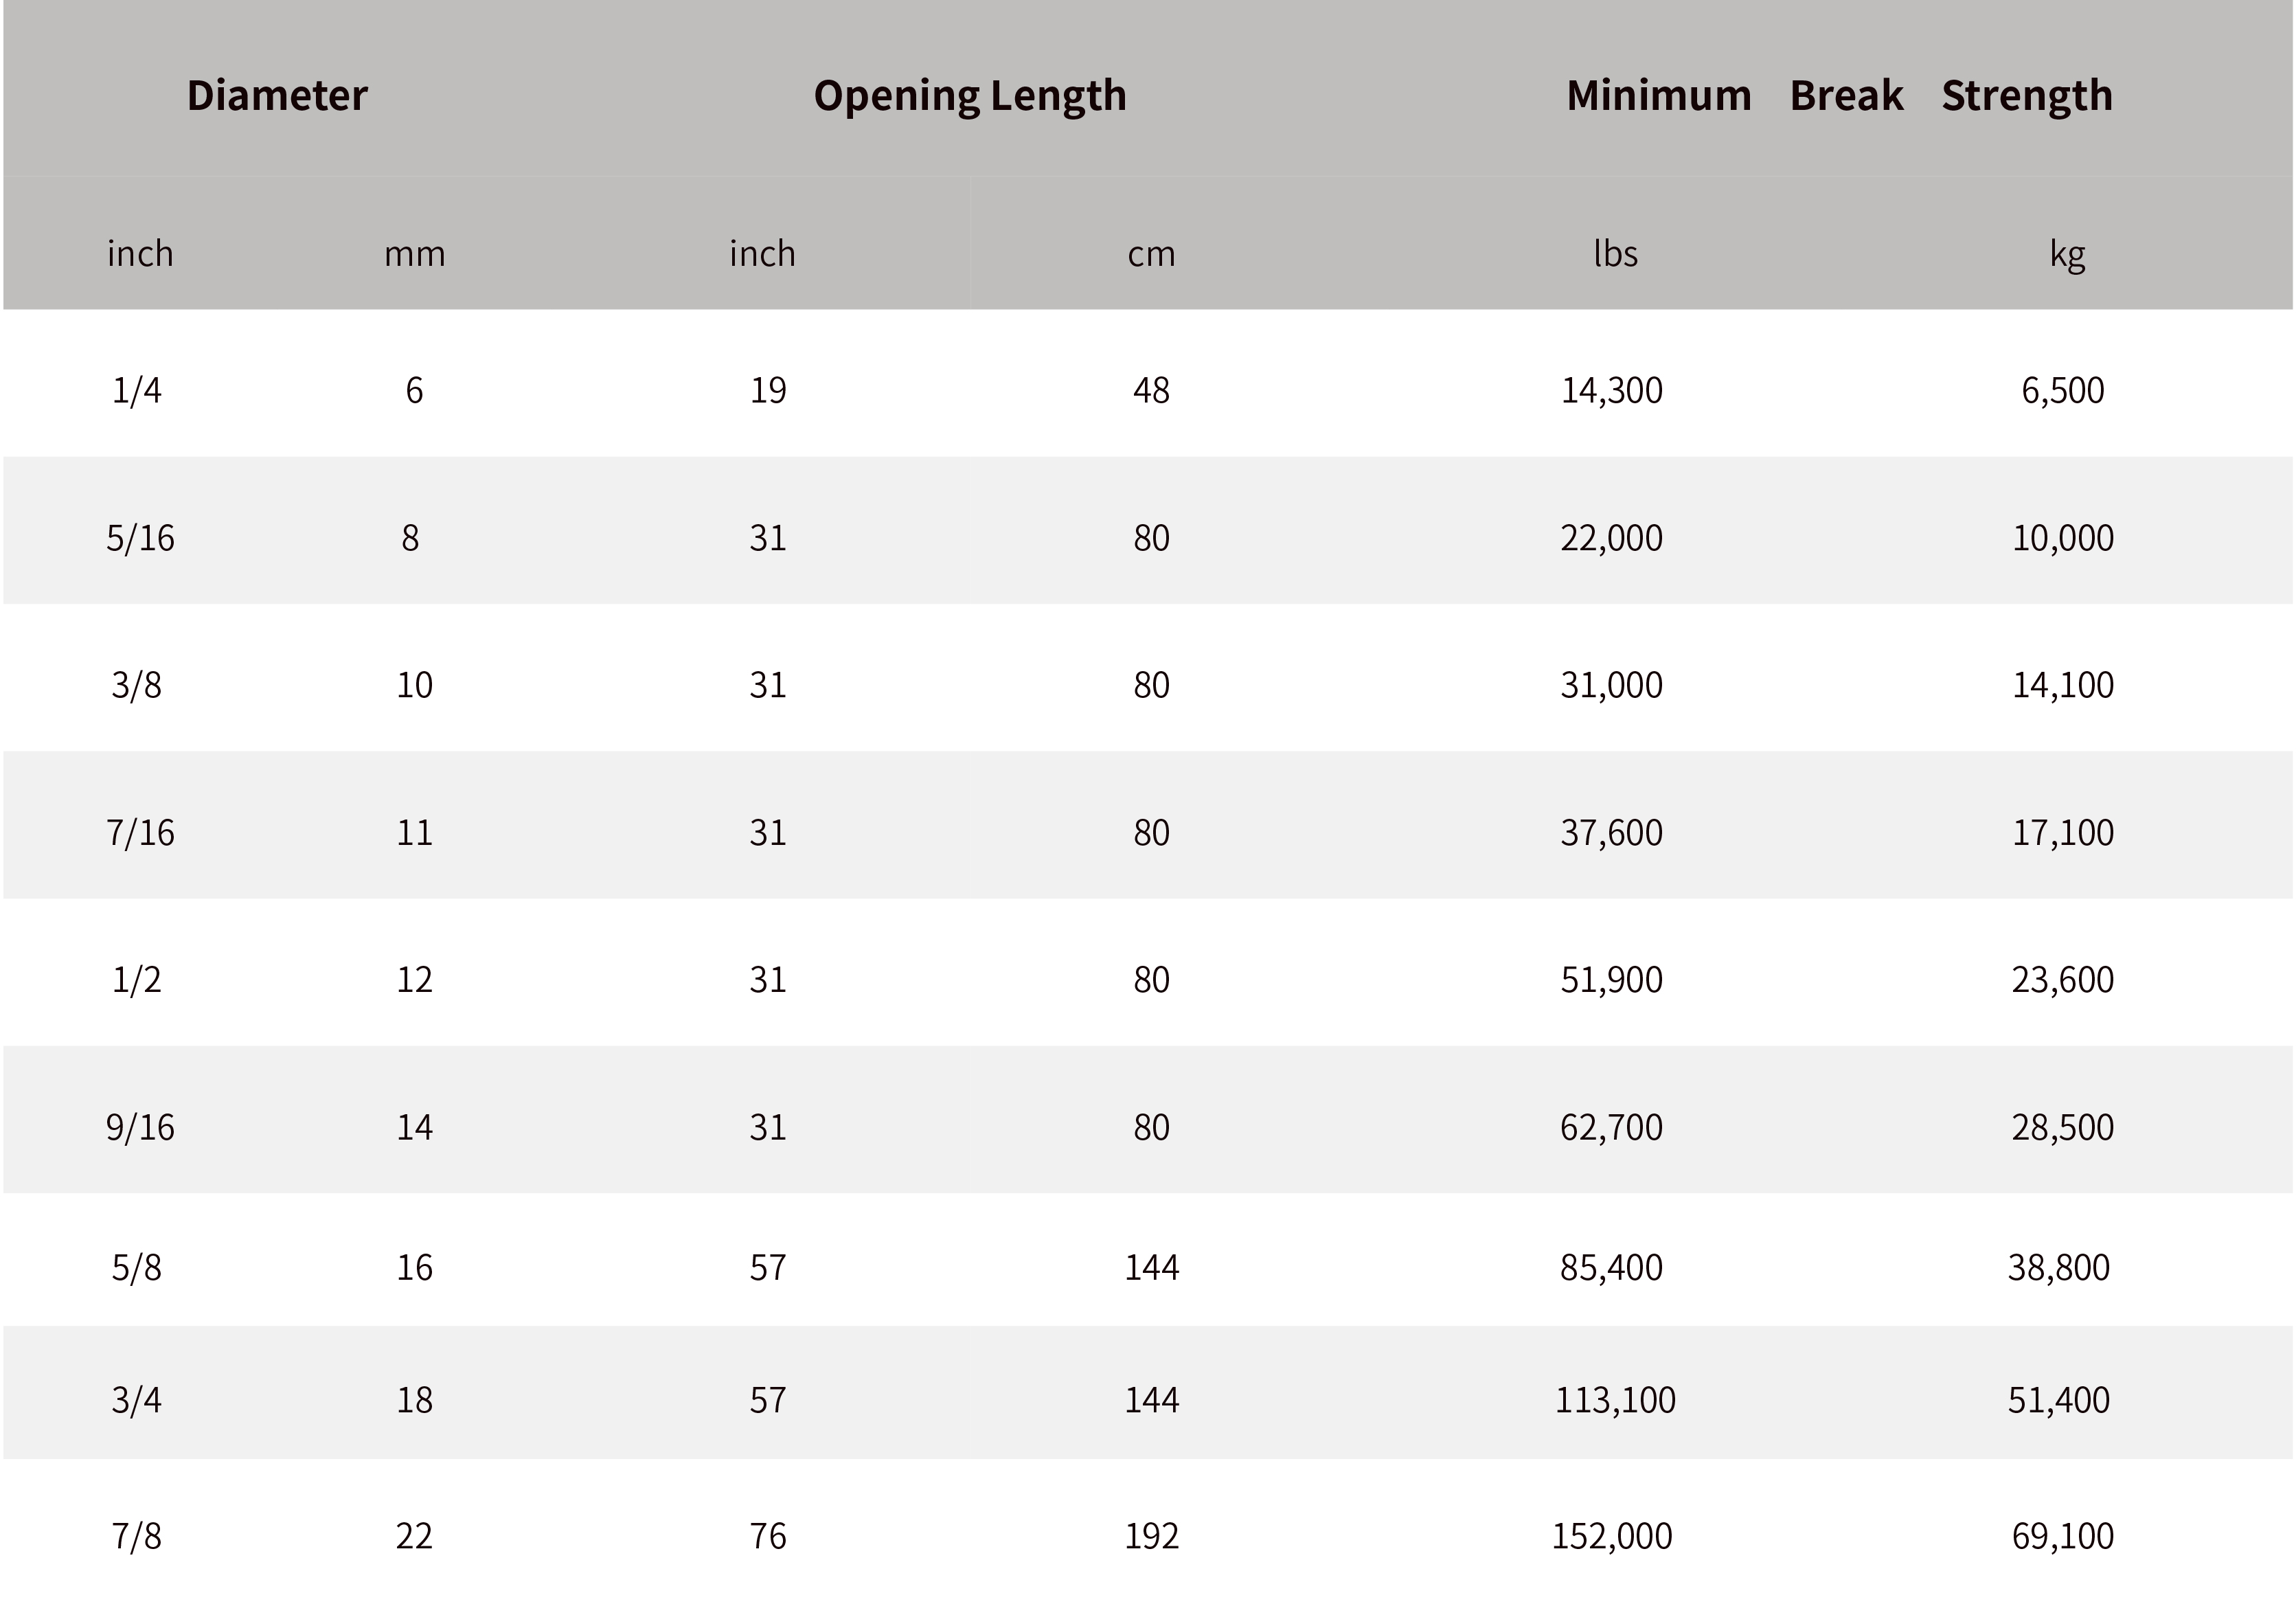Select the lbs unit subheader

[x=1615, y=254]
